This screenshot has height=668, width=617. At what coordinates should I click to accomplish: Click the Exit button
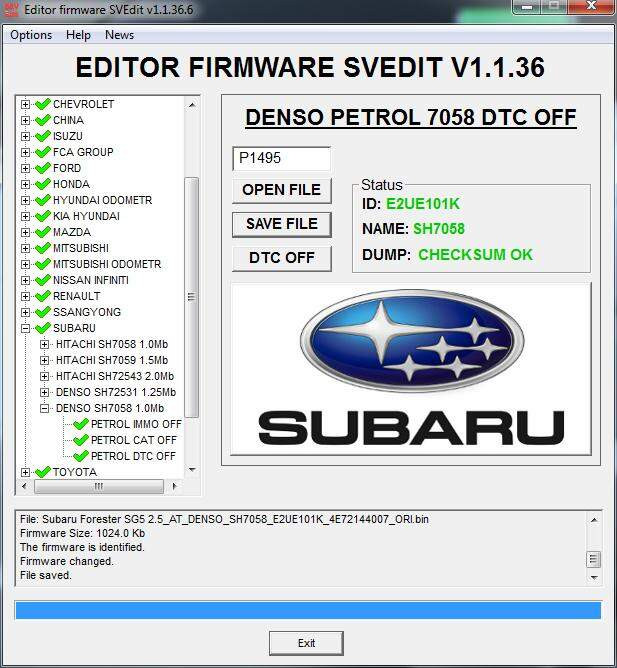click(x=306, y=643)
